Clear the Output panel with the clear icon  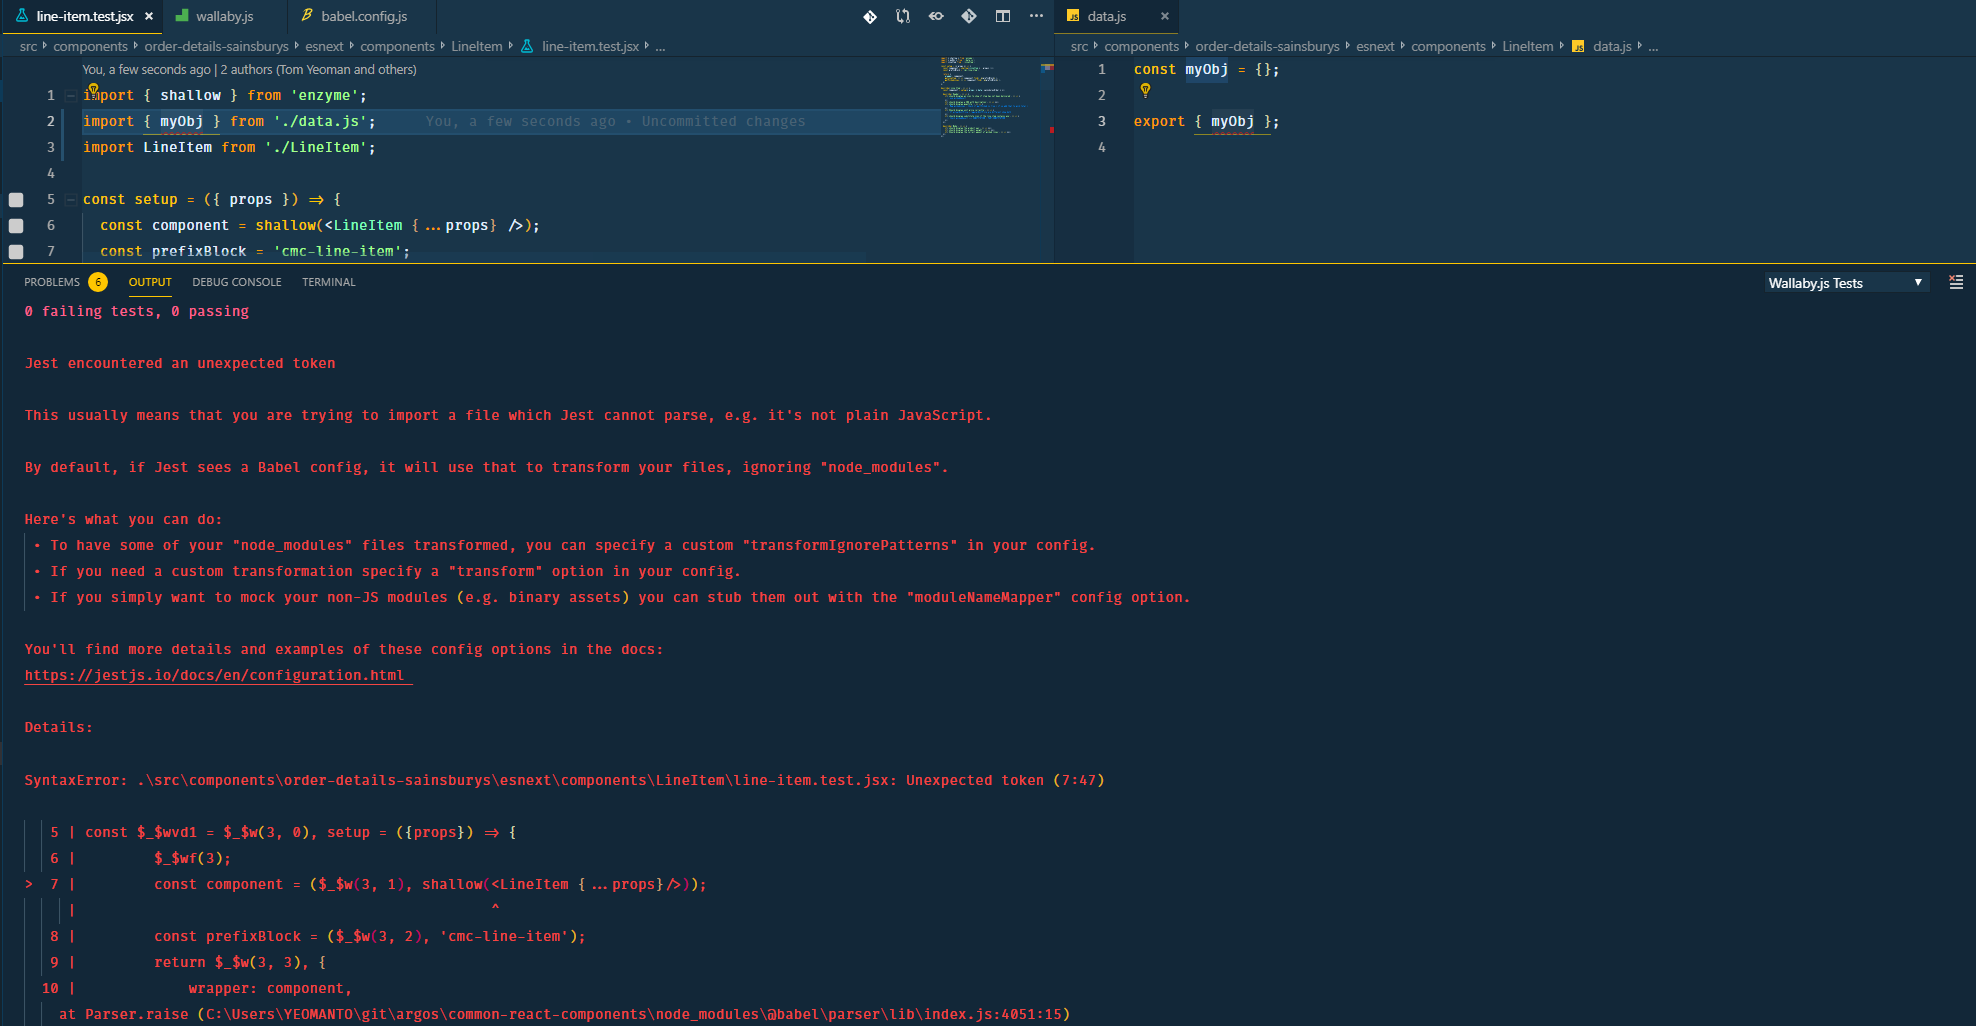tap(1956, 282)
